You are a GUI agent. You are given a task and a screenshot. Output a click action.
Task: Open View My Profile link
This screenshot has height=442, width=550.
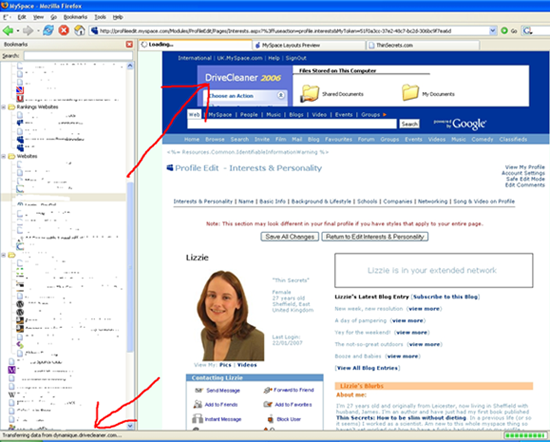pos(525,167)
